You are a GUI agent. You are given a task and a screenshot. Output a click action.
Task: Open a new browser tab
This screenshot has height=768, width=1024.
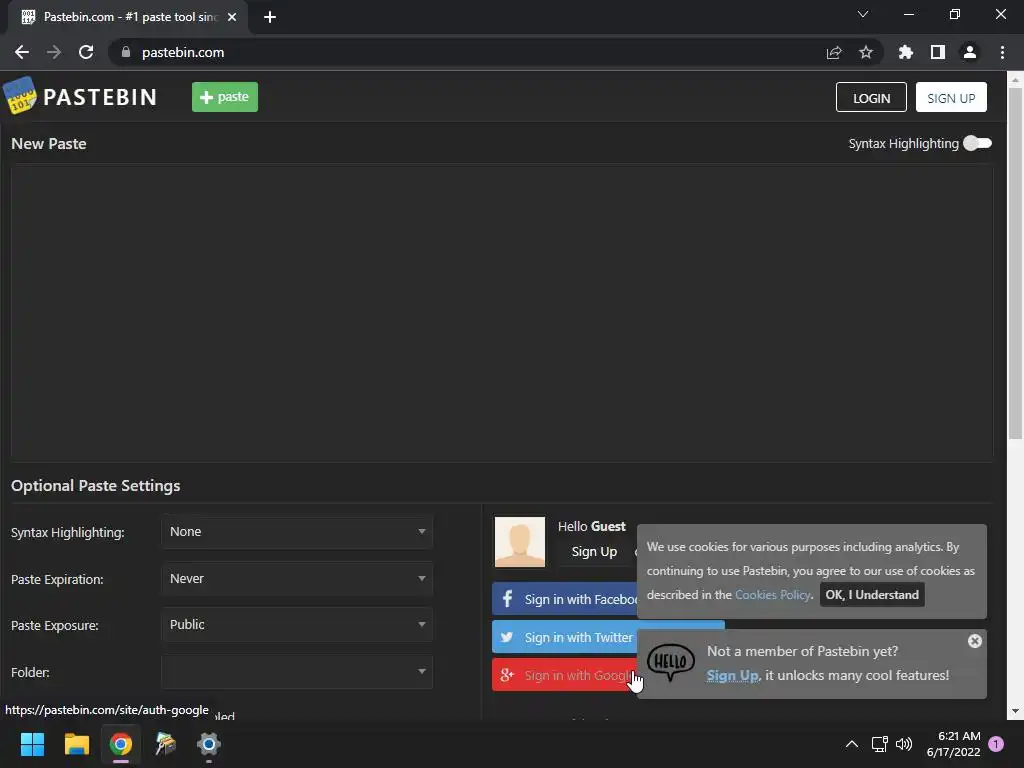pyautogui.click(x=270, y=17)
